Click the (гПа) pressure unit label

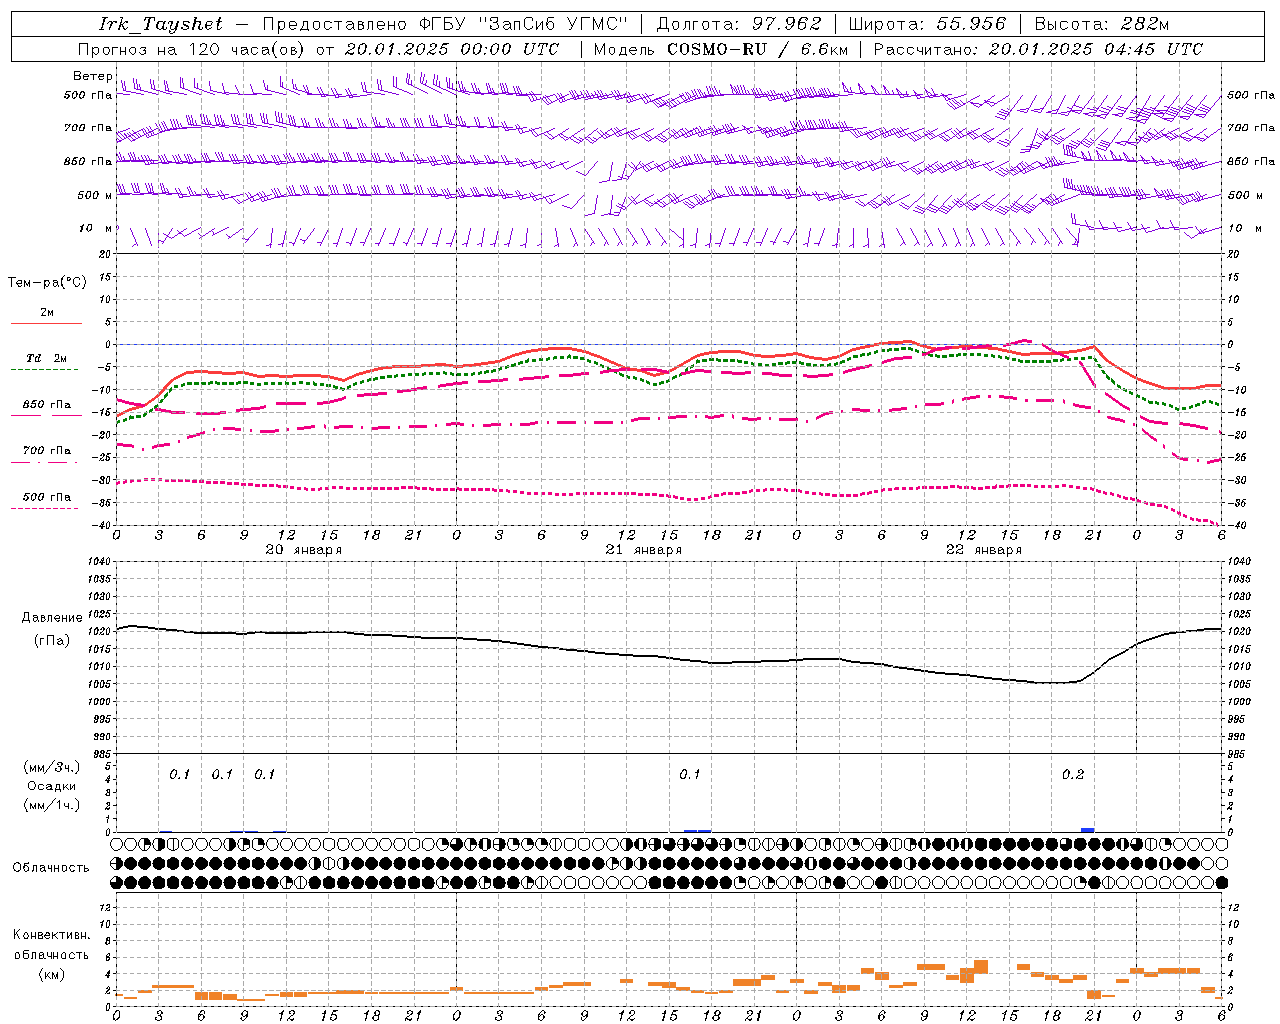click(x=52, y=640)
